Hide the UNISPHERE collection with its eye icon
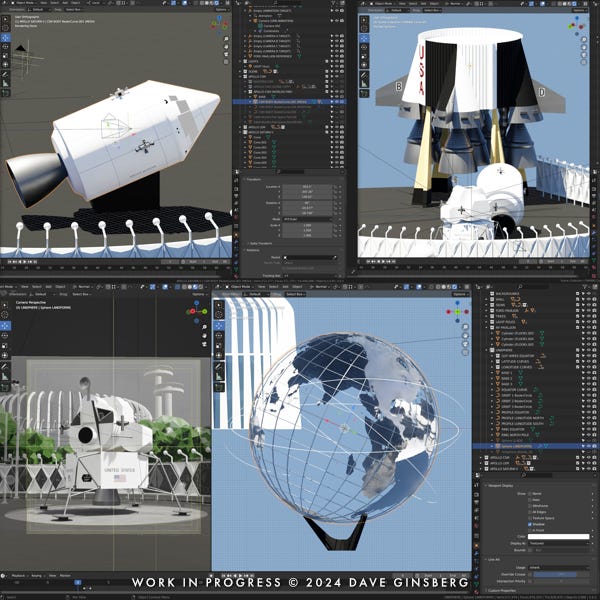600x600 pixels. [x=589, y=350]
